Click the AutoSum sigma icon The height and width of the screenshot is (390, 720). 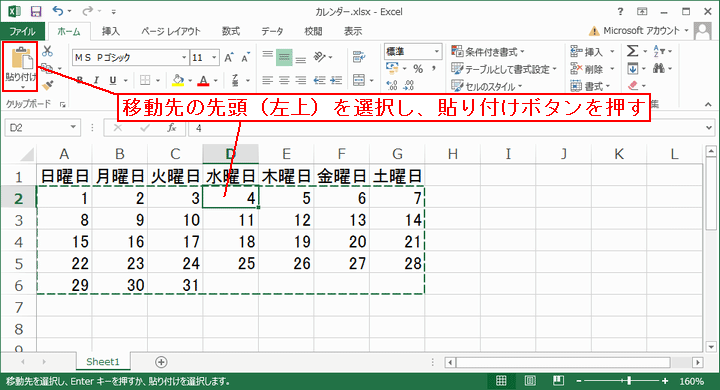point(633,51)
